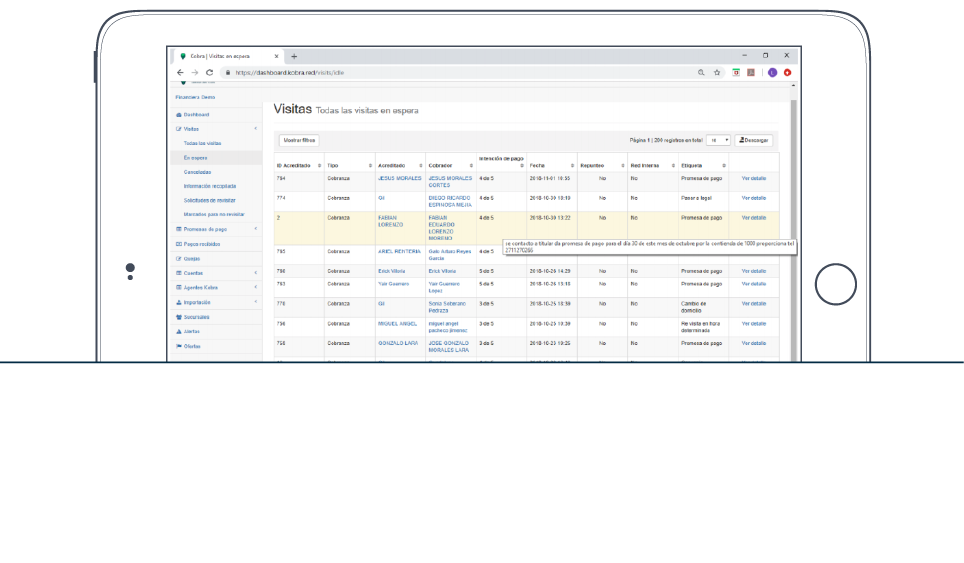Viewport: 964px width, 563px height.
Task: Click the browser profile avatar
Action: click(772, 73)
